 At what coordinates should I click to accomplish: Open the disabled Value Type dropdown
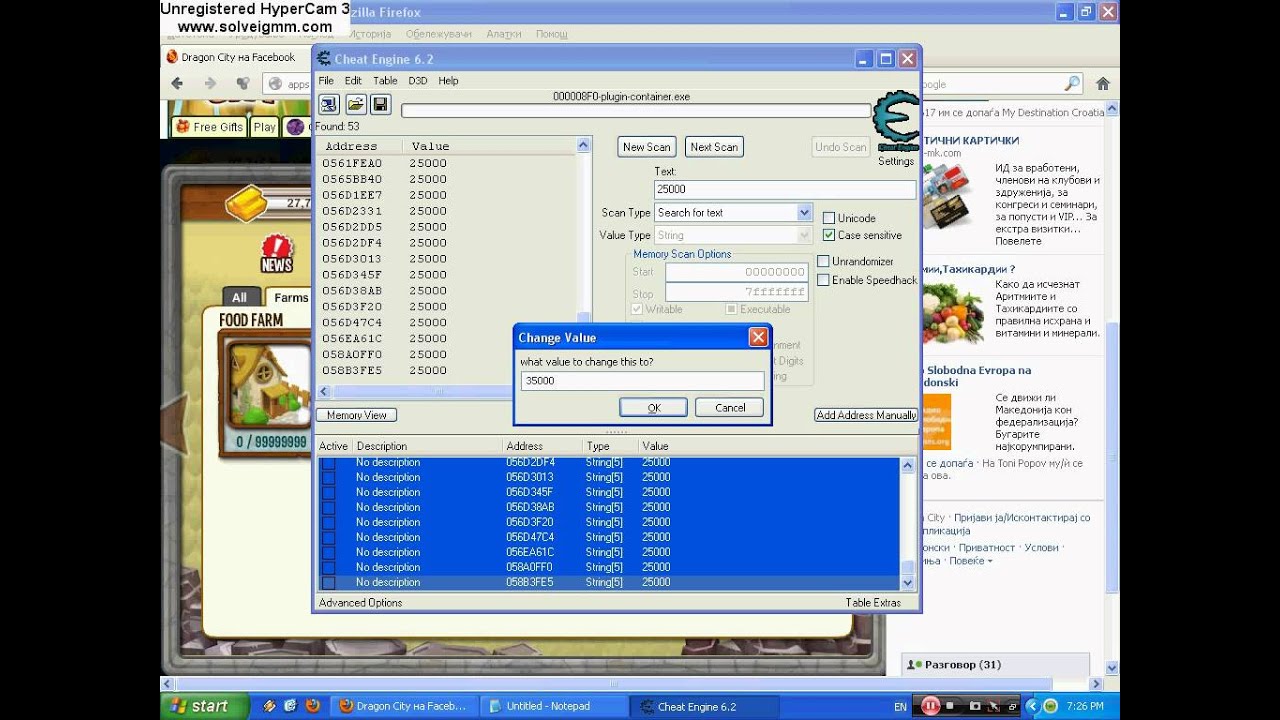pyautogui.click(x=804, y=235)
